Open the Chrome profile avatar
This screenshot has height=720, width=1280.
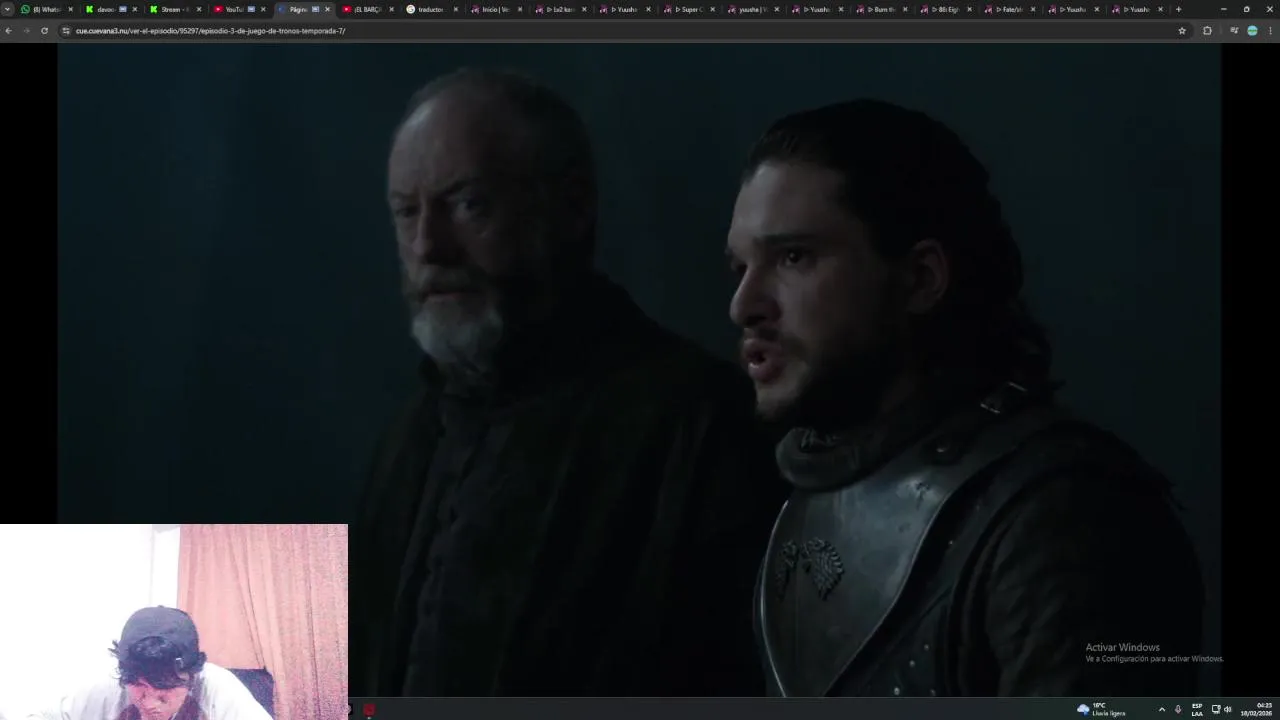coord(1252,31)
